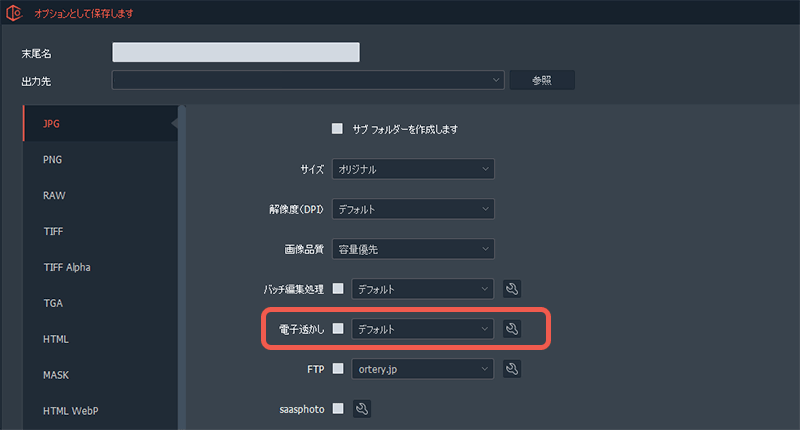Click the 末尾名 text input field

click(x=236, y=52)
